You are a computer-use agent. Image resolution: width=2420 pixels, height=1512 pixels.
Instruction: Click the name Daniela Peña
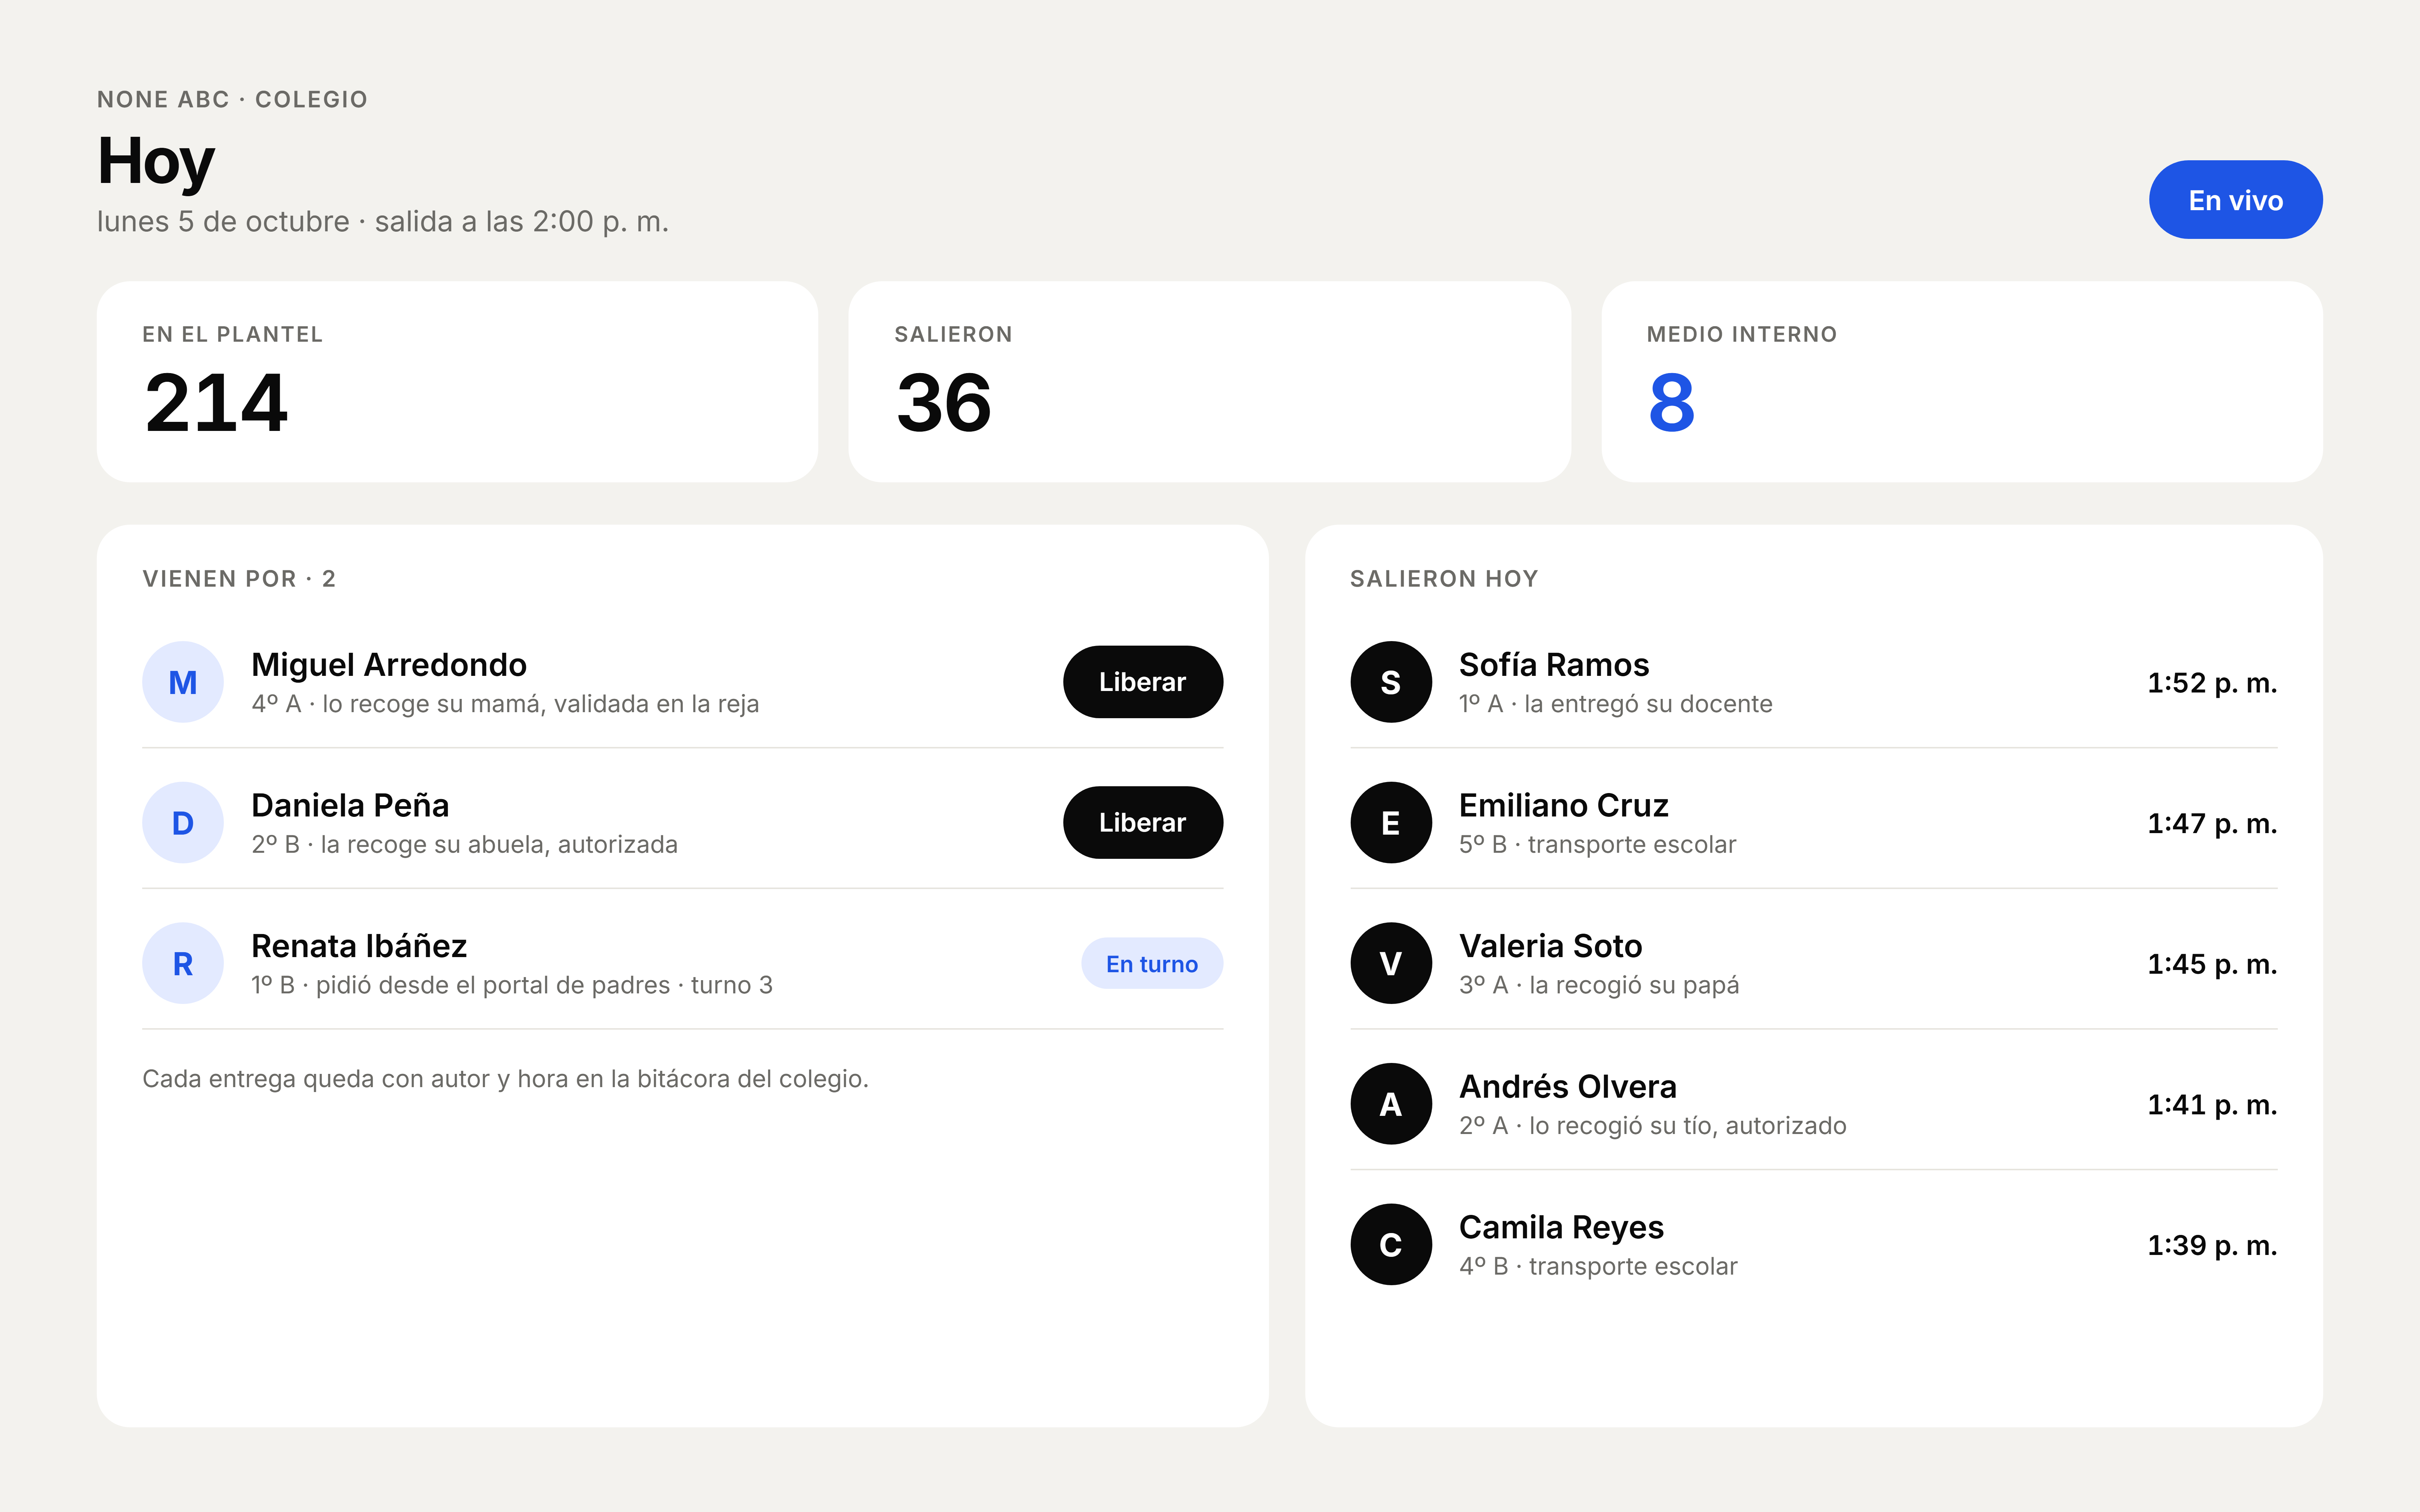350,805
